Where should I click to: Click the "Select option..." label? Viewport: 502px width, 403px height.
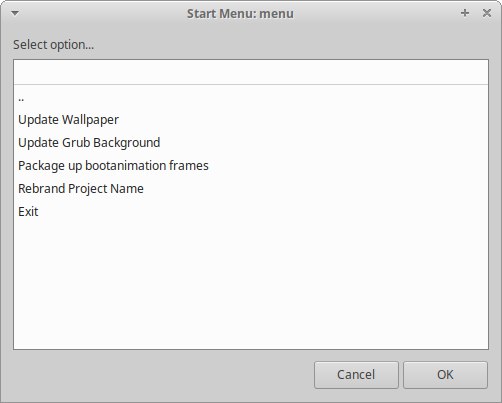(53, 45)
